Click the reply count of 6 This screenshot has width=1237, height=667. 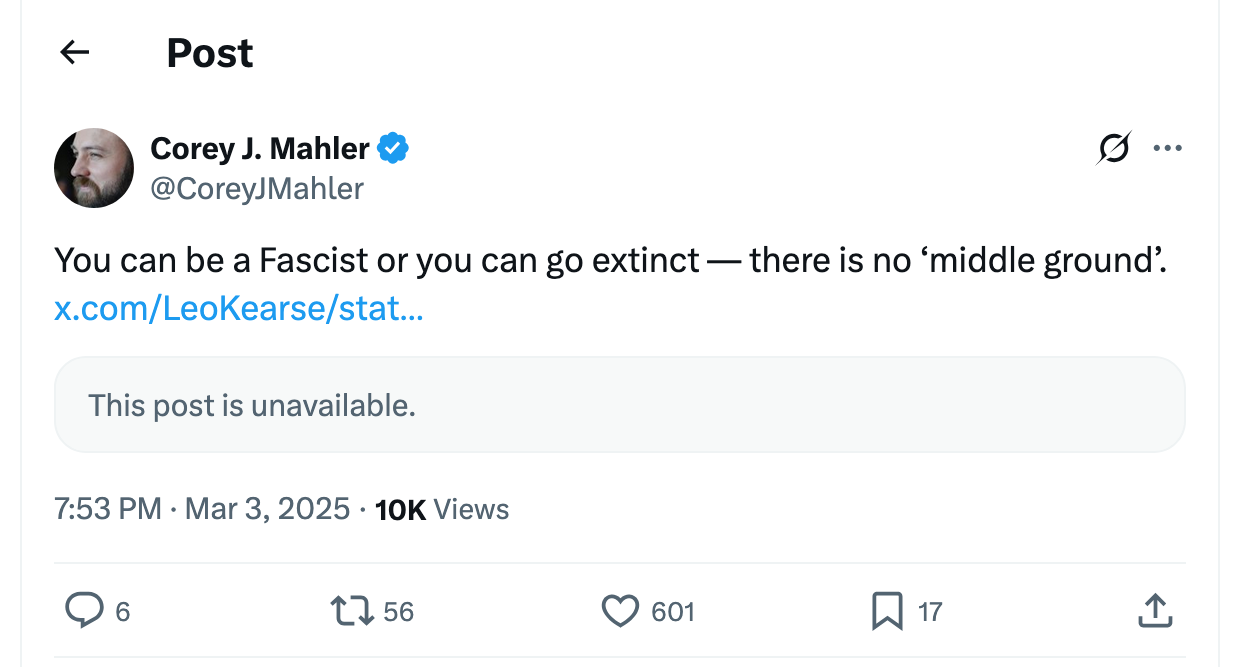point(123,611)
